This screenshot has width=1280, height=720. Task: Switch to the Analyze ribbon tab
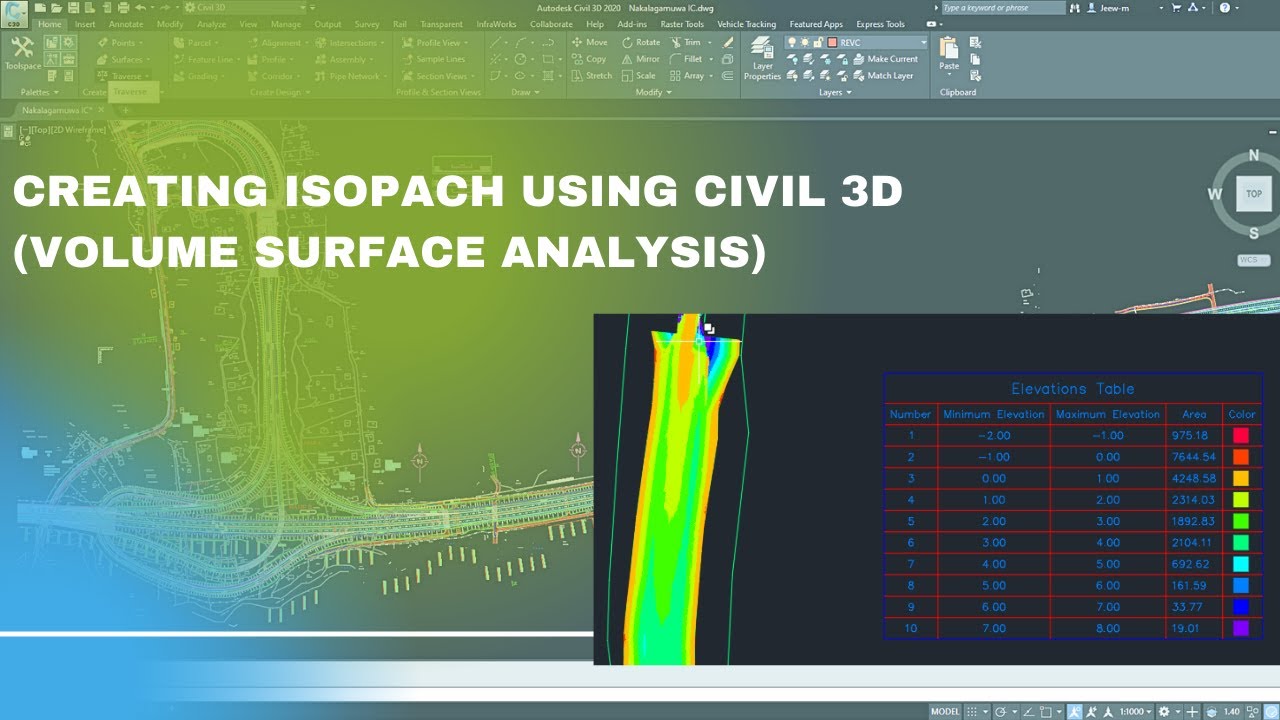tap(211, 24)
